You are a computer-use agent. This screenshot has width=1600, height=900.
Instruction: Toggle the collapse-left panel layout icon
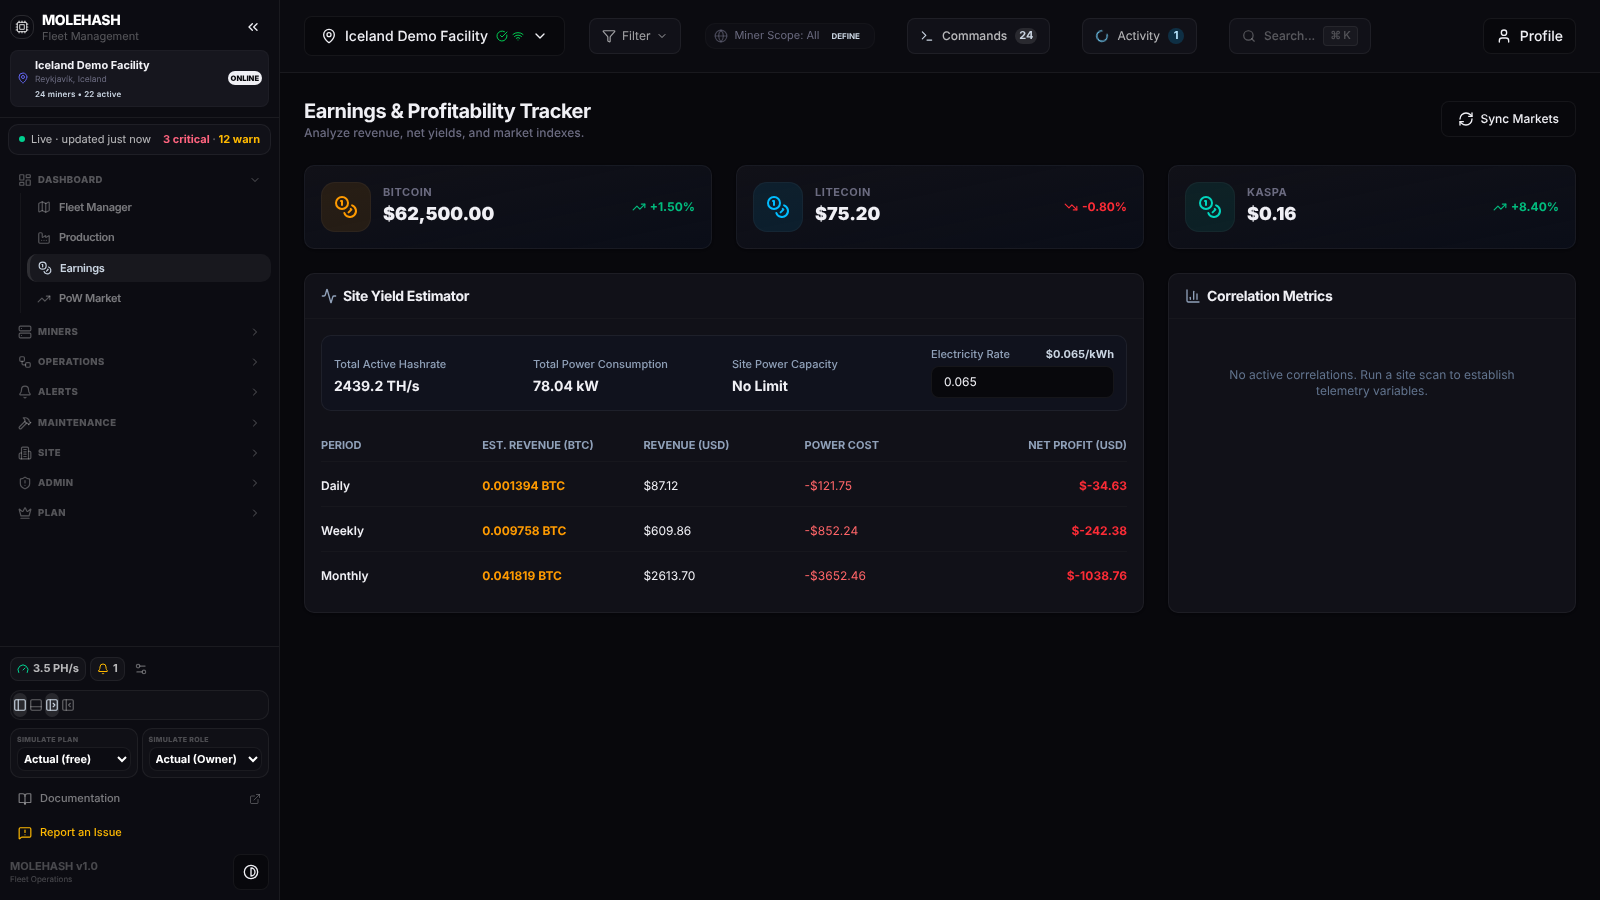click(x=68, y=705)
